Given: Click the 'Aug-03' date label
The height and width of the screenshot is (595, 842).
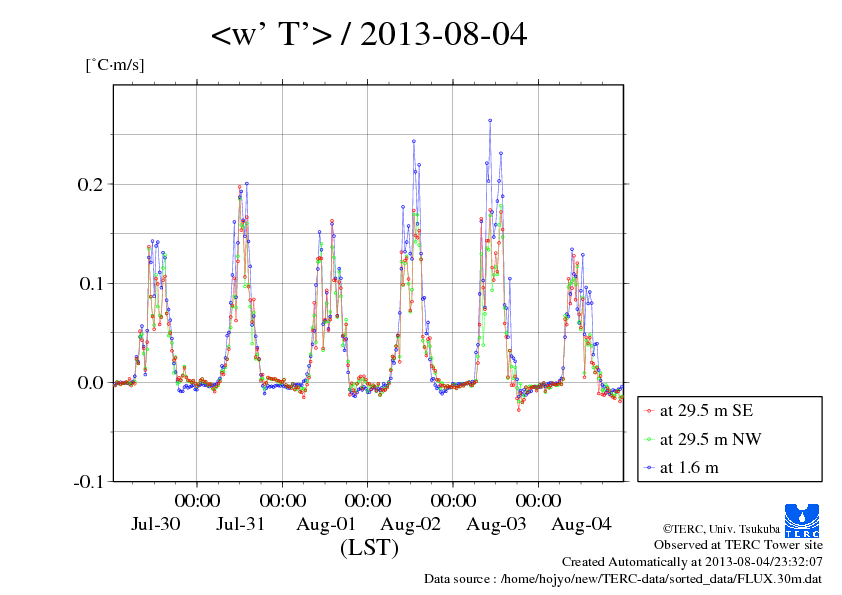Looking at the screenshot, I should click(496, 524).
